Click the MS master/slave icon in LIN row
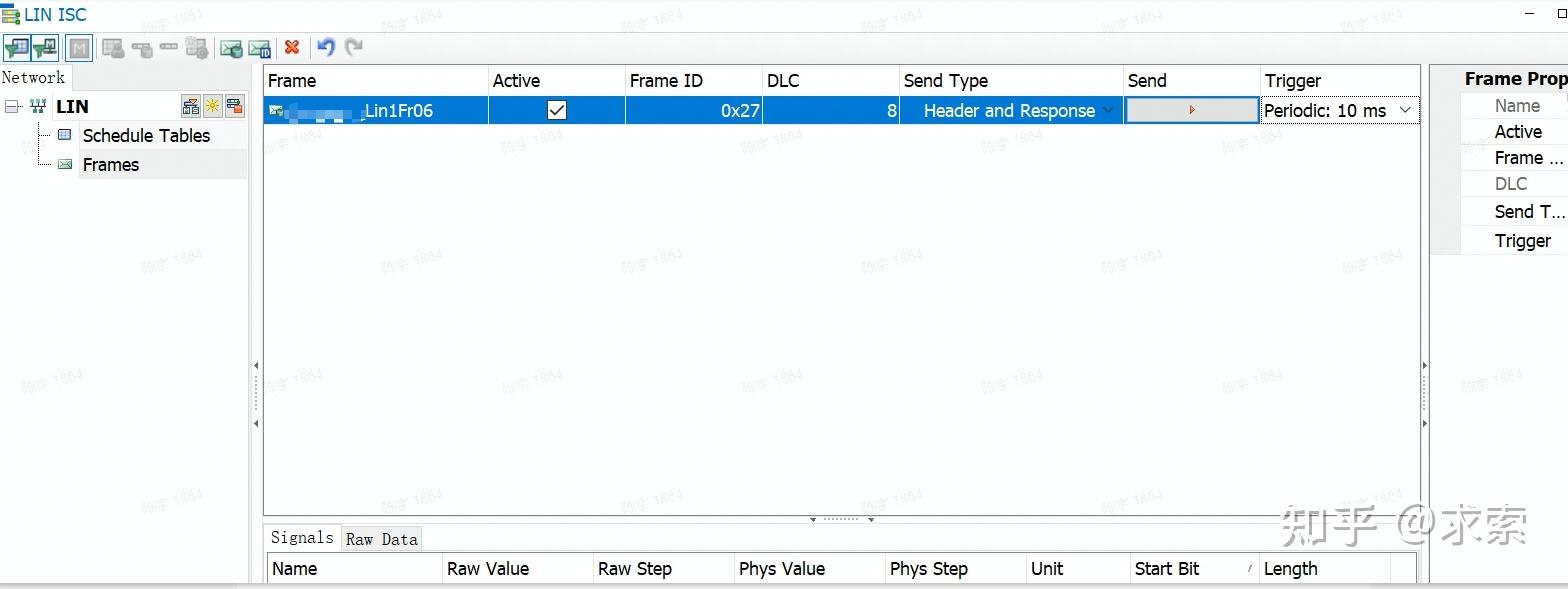 point(191,106)
